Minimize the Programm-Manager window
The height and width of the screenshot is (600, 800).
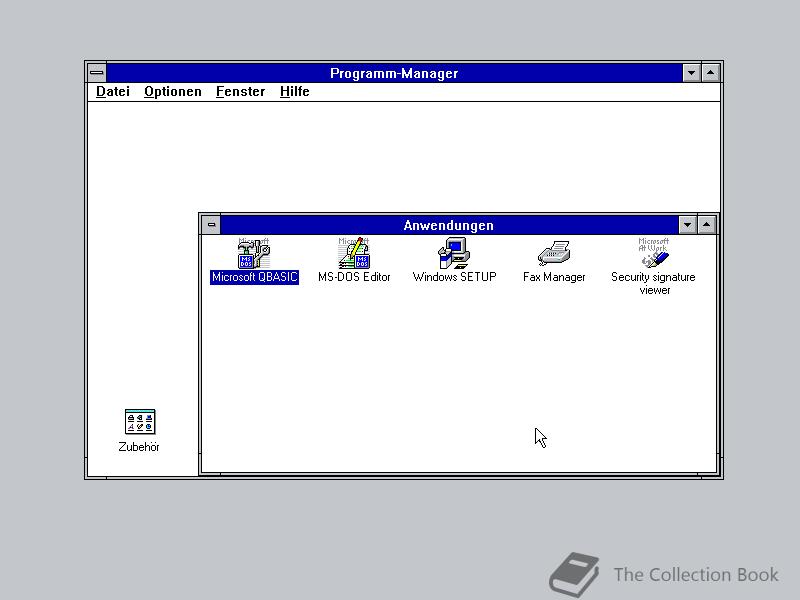(691, 73)
